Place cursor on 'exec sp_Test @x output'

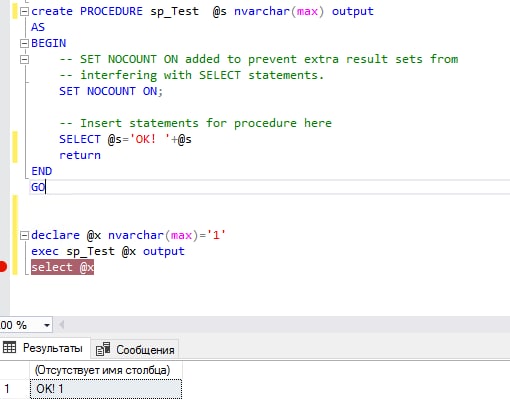(108, 251)
